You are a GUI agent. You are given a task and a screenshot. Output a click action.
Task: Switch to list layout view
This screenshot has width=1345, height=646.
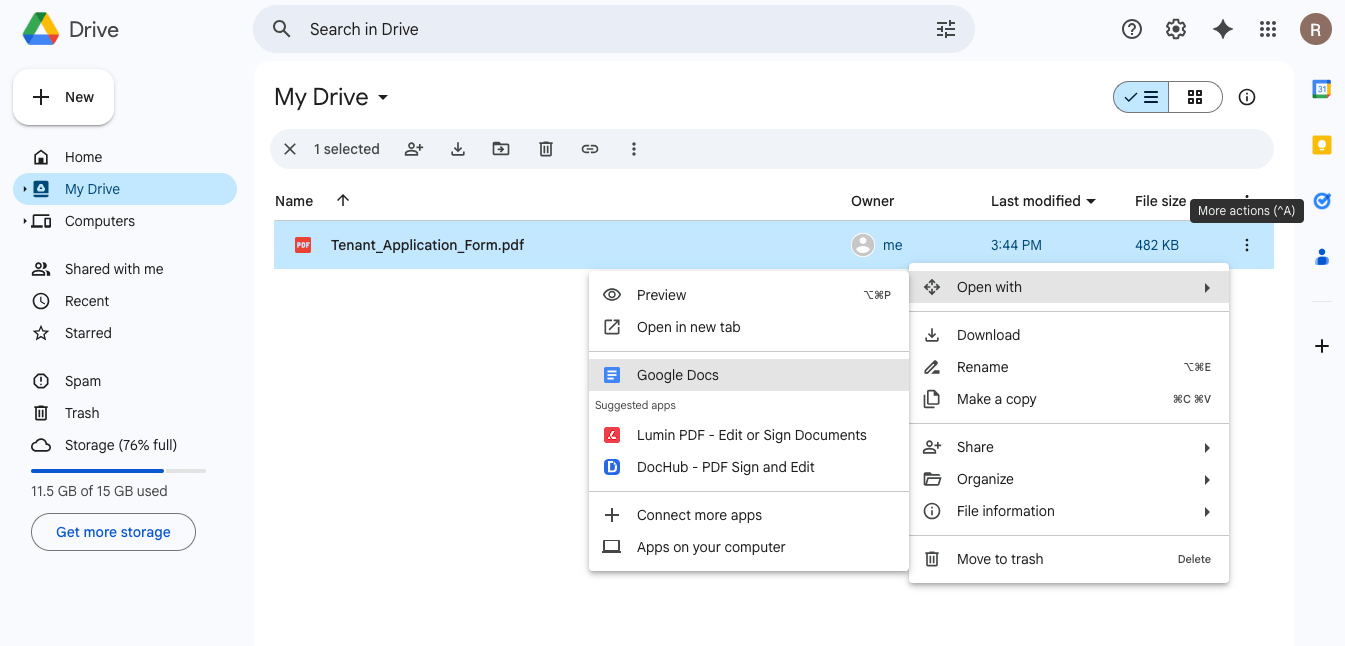pyautogui.click(x=1141, y=97)
